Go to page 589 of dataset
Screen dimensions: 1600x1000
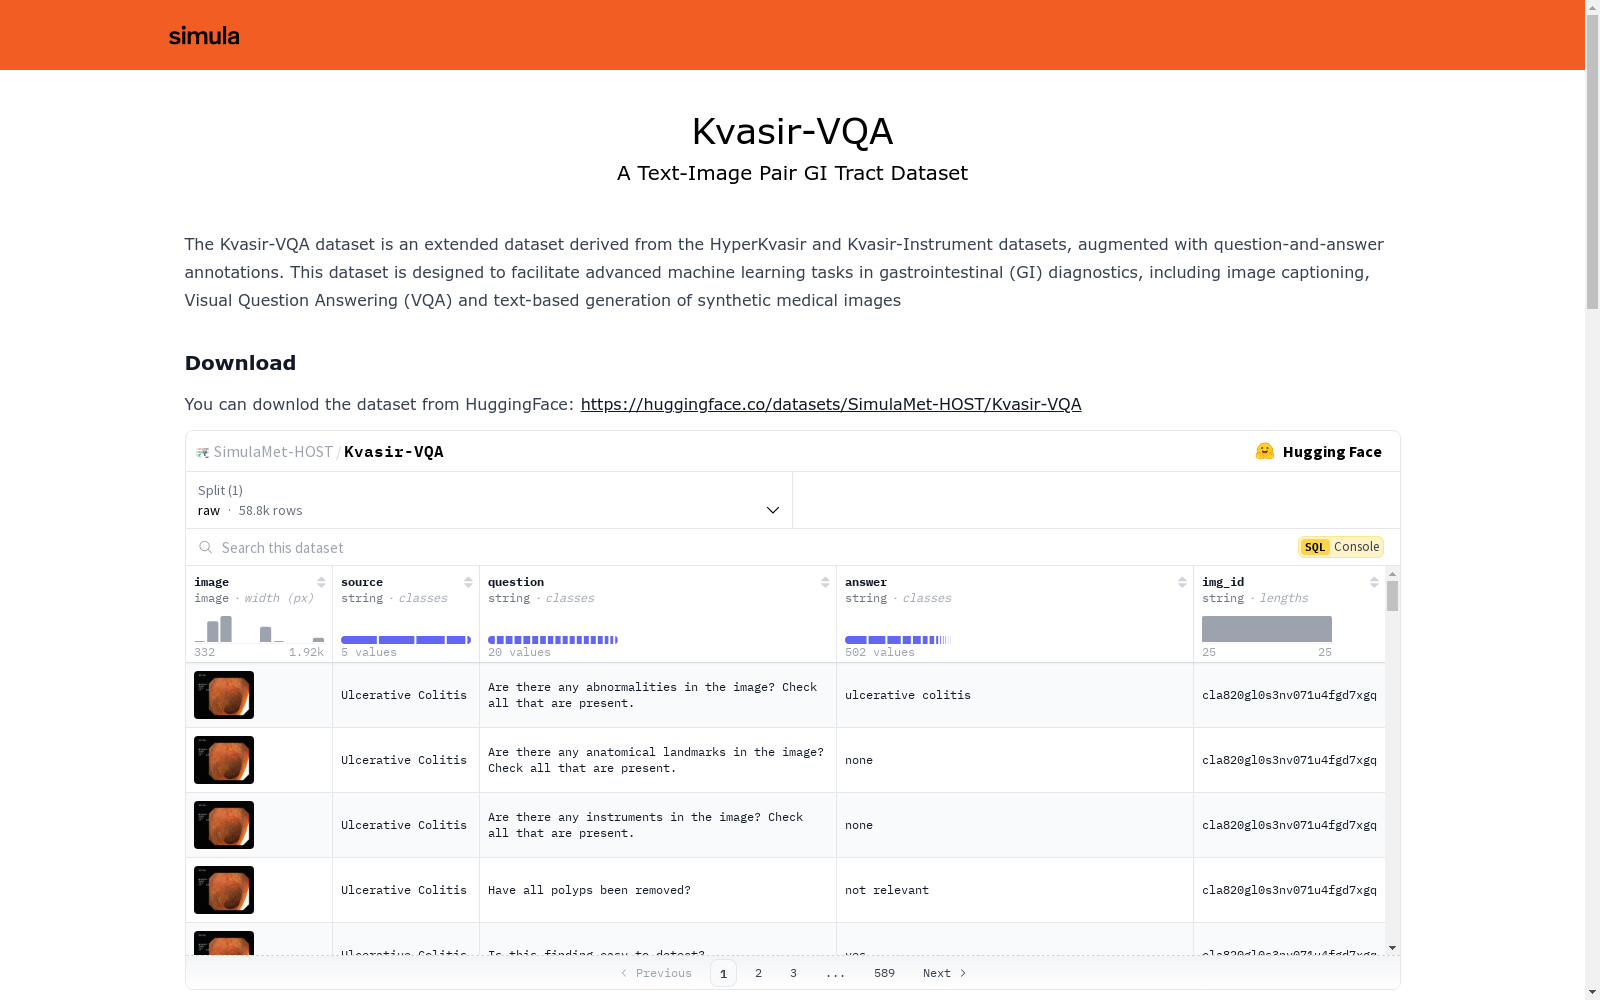(x=884, y=973)
